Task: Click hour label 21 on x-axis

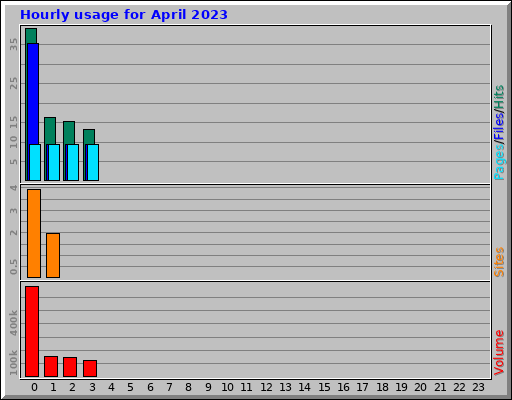Action: (440, 387)
